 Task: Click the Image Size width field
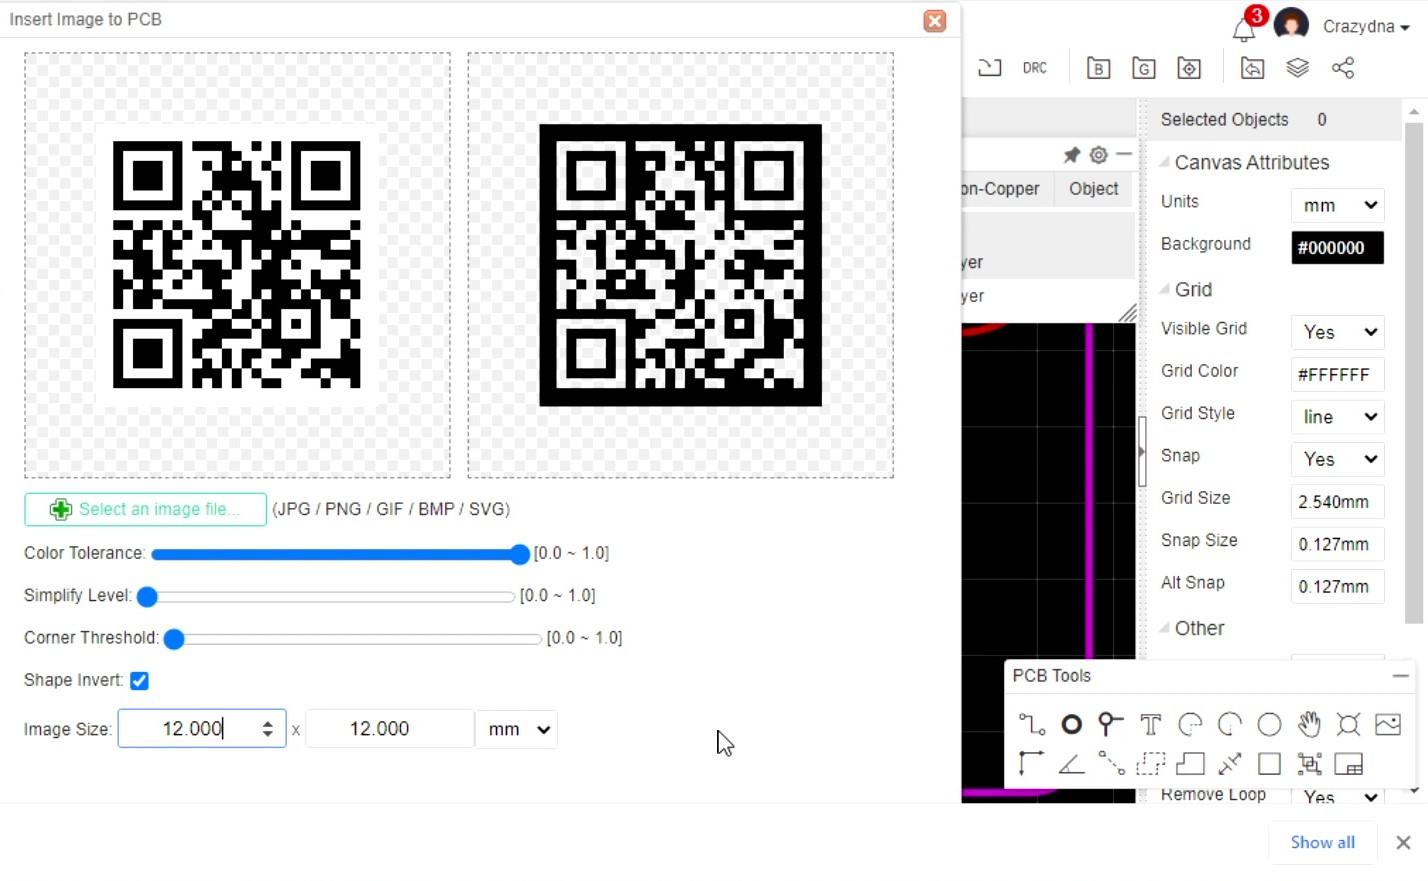pyautogui.click(x=202, y=729)
